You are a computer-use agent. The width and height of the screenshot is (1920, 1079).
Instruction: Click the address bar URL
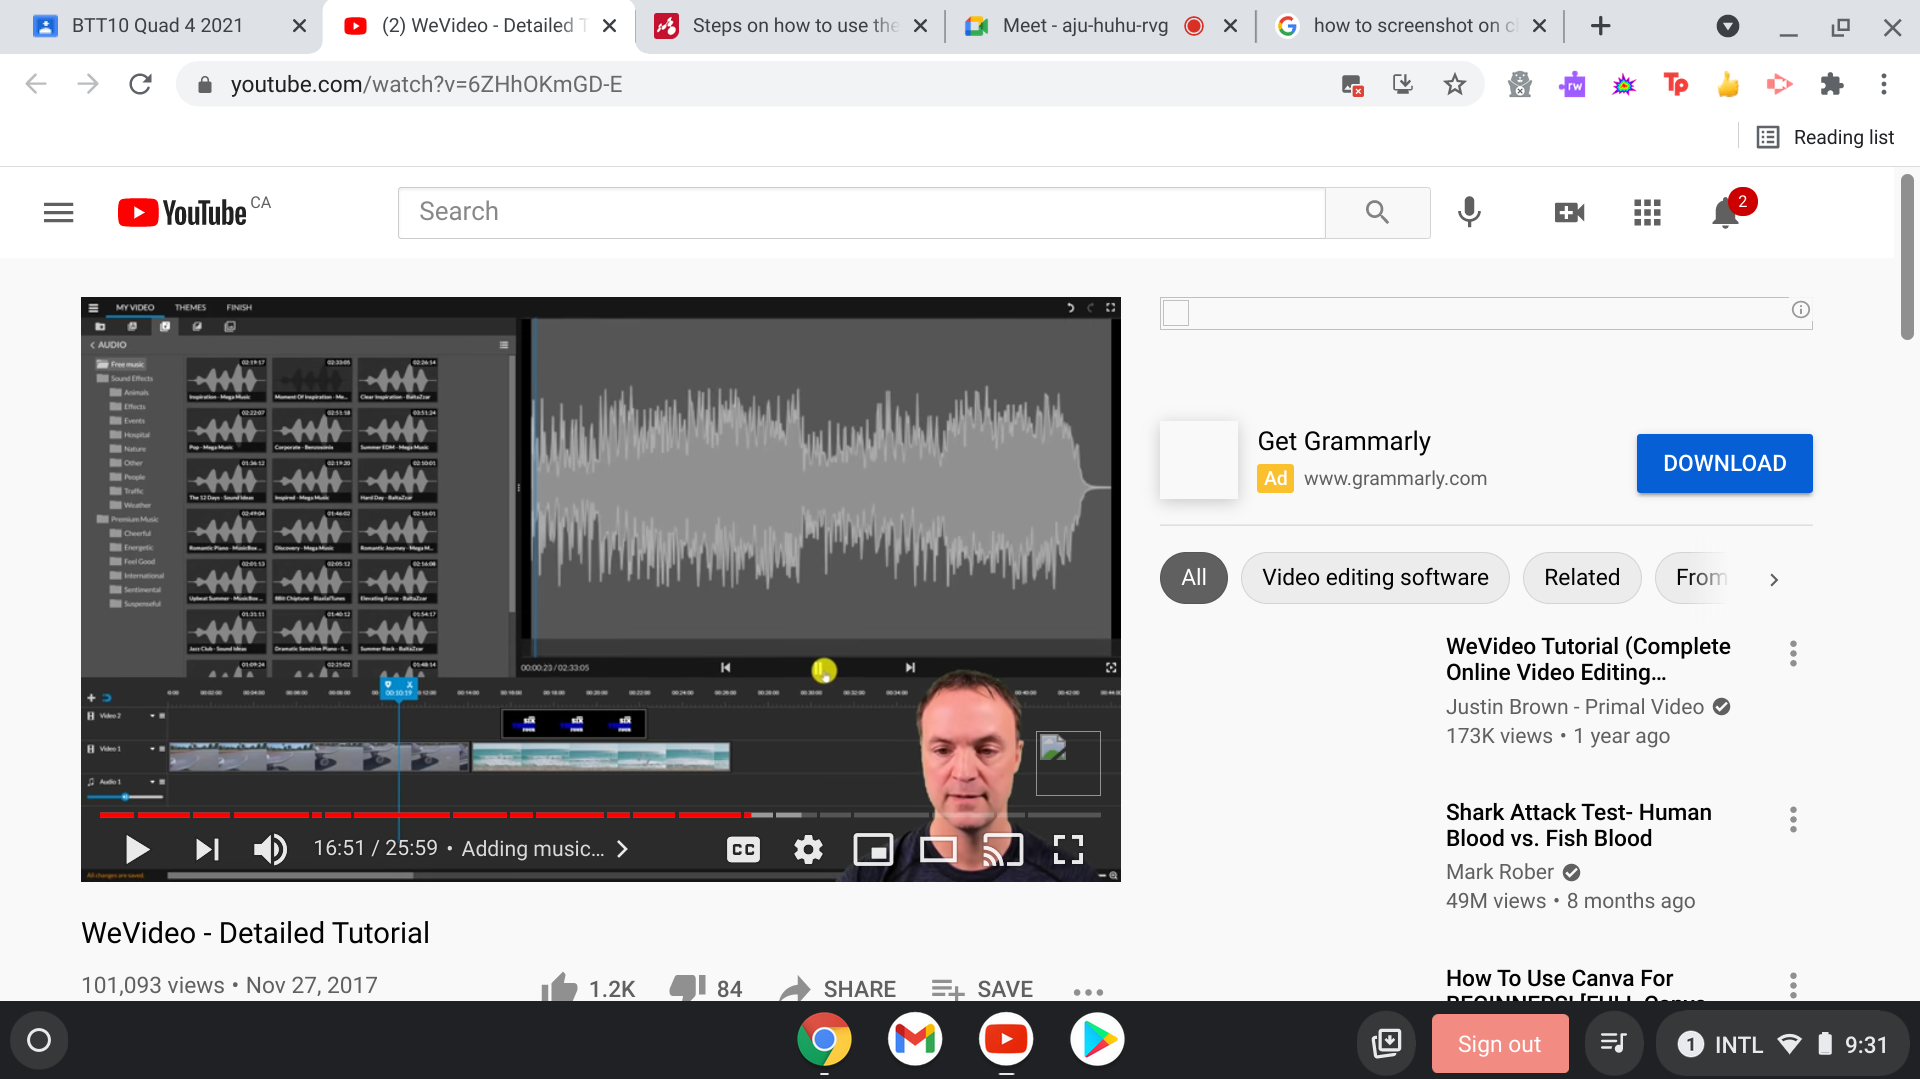tap(426, 84)
